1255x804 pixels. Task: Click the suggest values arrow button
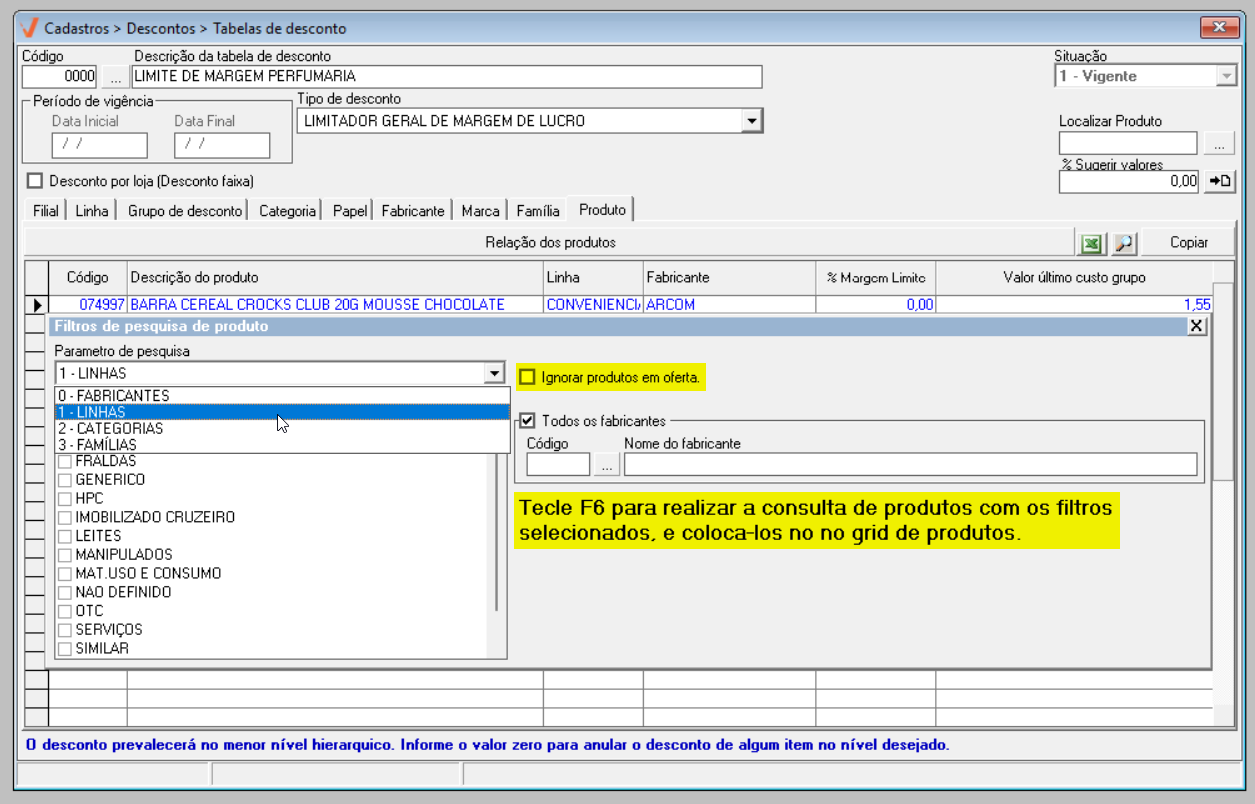1219,181
